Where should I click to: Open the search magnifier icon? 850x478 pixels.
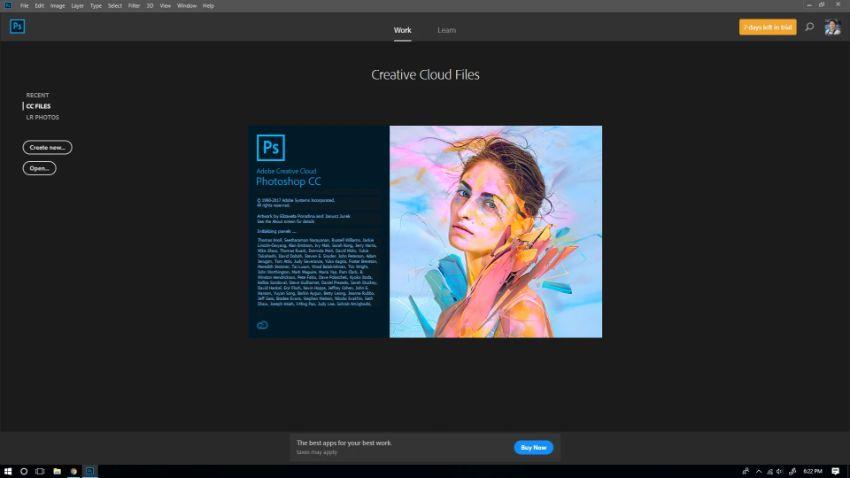pyautogui.click(x=809, y=27)
